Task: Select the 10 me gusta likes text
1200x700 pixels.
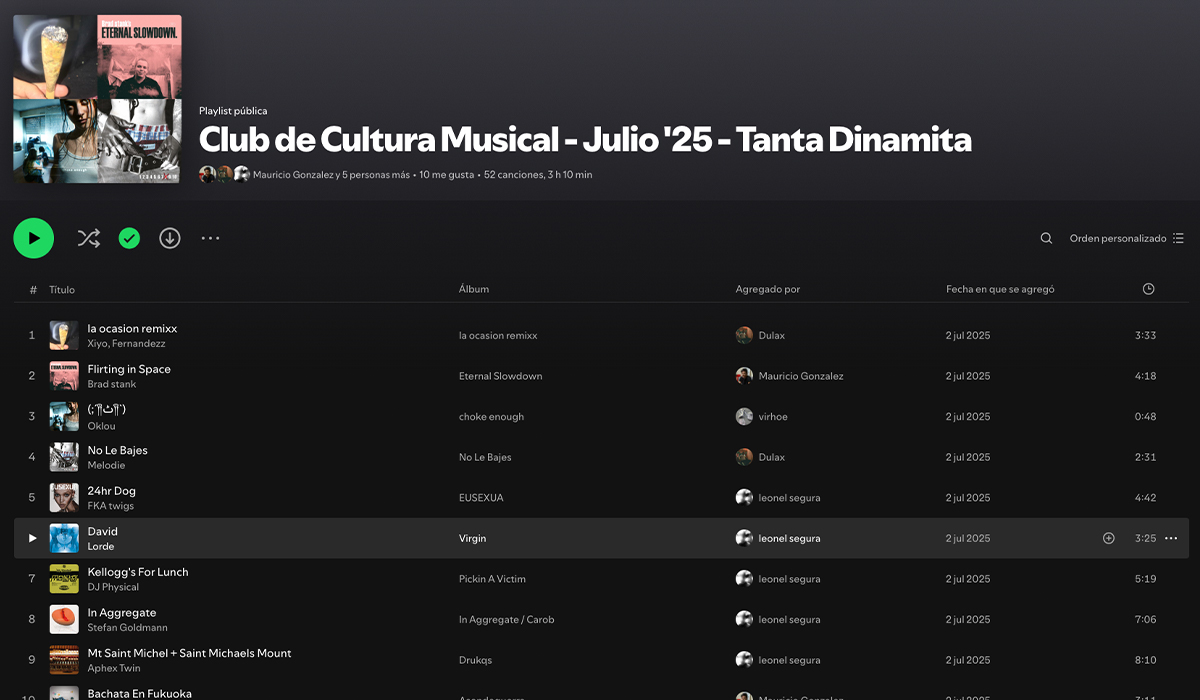Action: (x=446, y=174)
